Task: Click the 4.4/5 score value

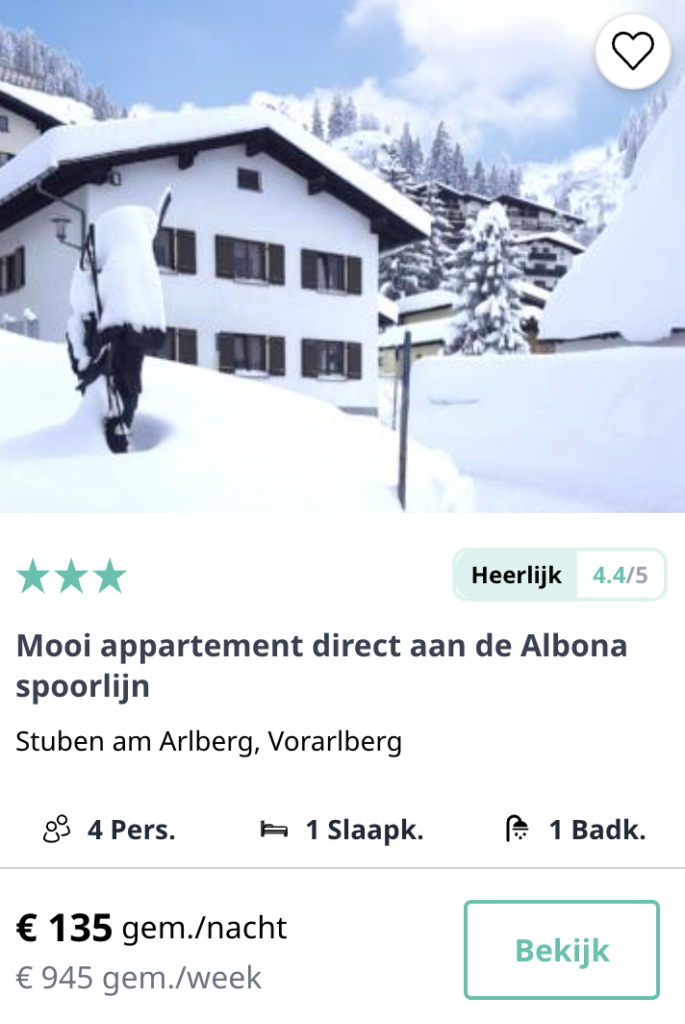Action: (x=620, y=575)
